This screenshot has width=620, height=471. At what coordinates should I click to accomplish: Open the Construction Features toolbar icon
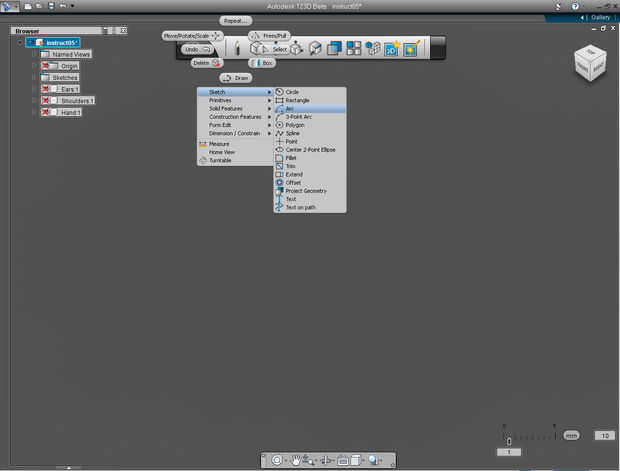(x=315, y=48)
